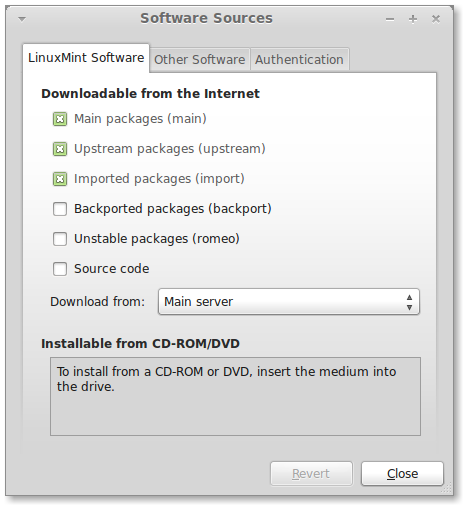Click the Backported packages (backport) label text
Viewport: 463px width, 505px height.
pyautogui.click(x=173, y=209)
